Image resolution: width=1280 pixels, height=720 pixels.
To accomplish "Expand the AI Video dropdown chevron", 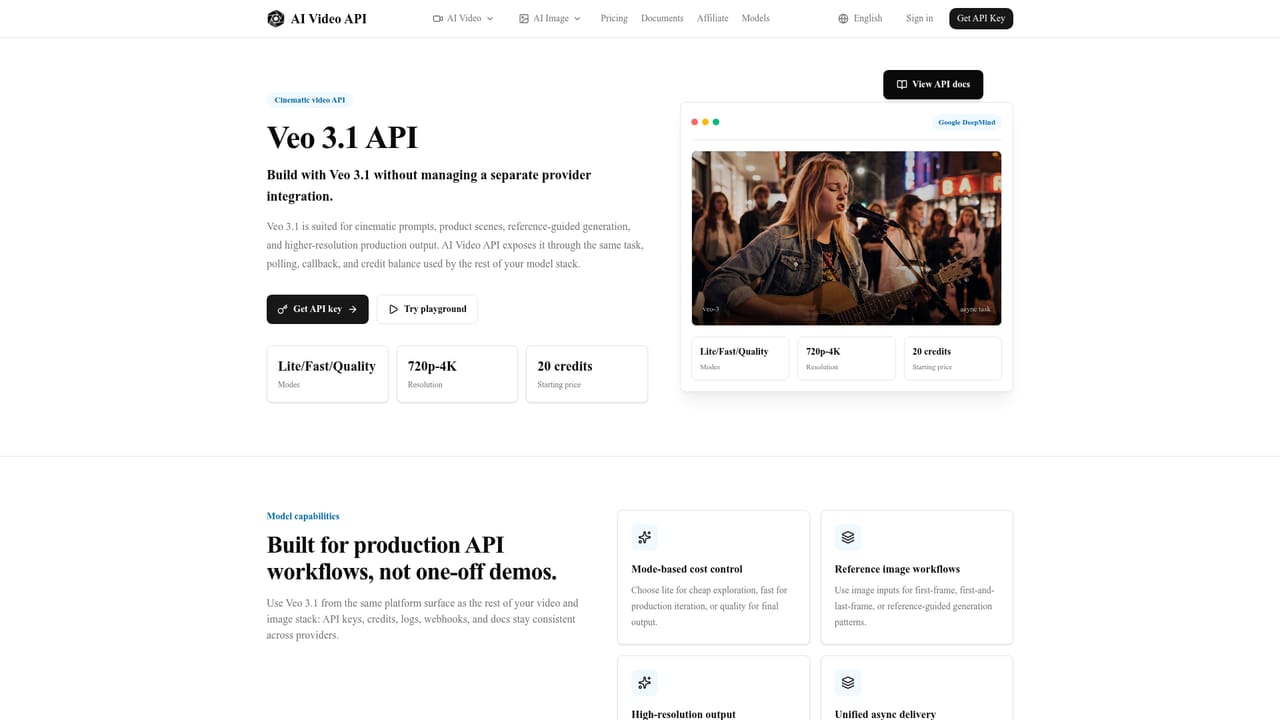I will (x=490, y=18).
